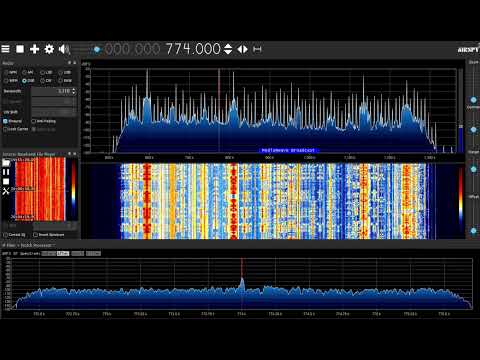Click the red file player waterfall thumbnail

[x=40, y=189]
